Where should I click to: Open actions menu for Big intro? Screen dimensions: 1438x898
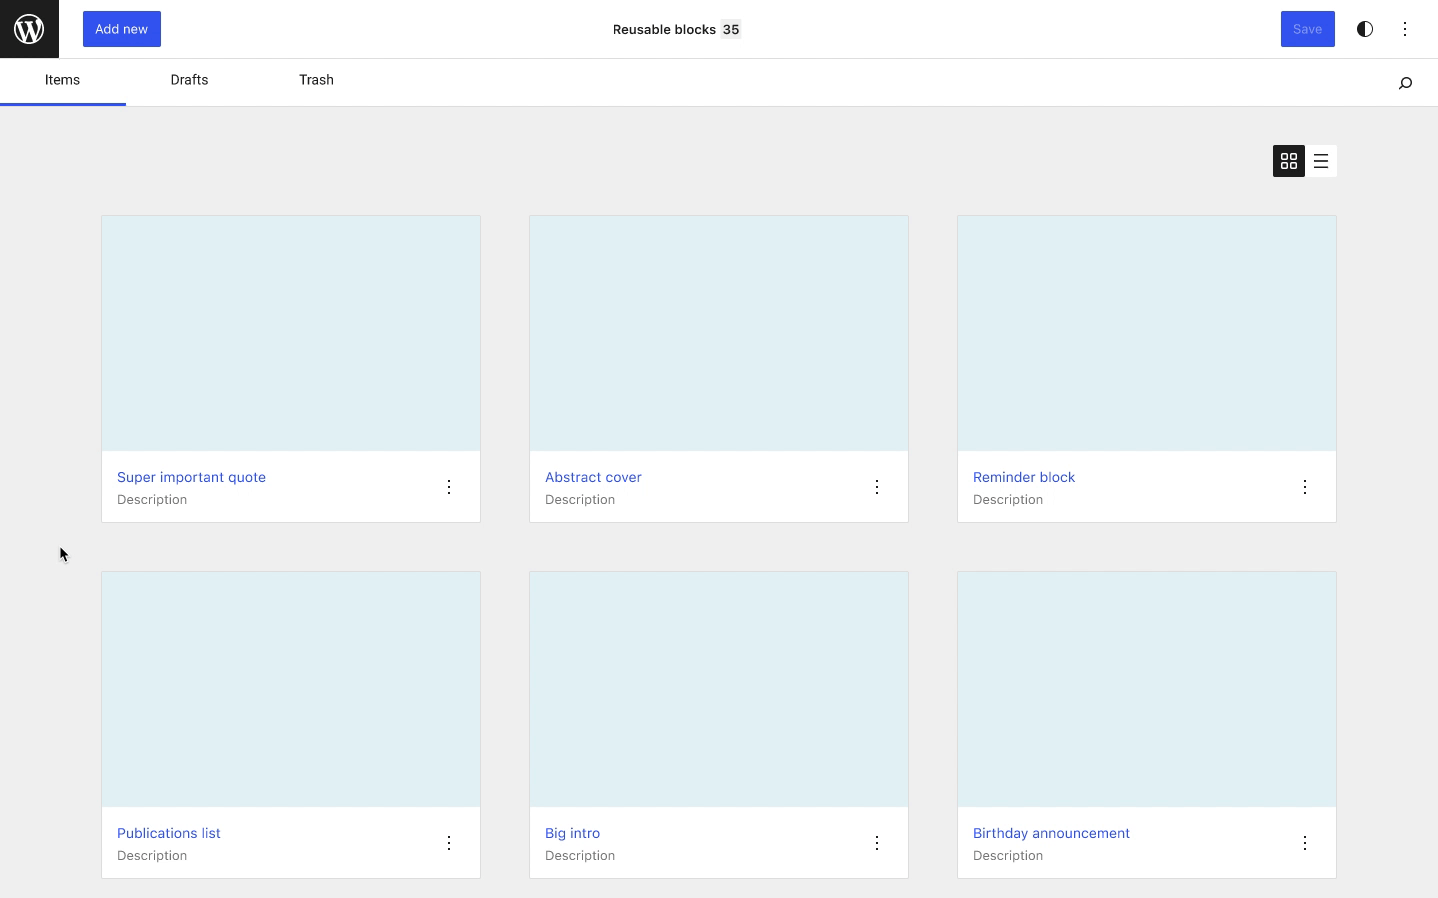877,843
